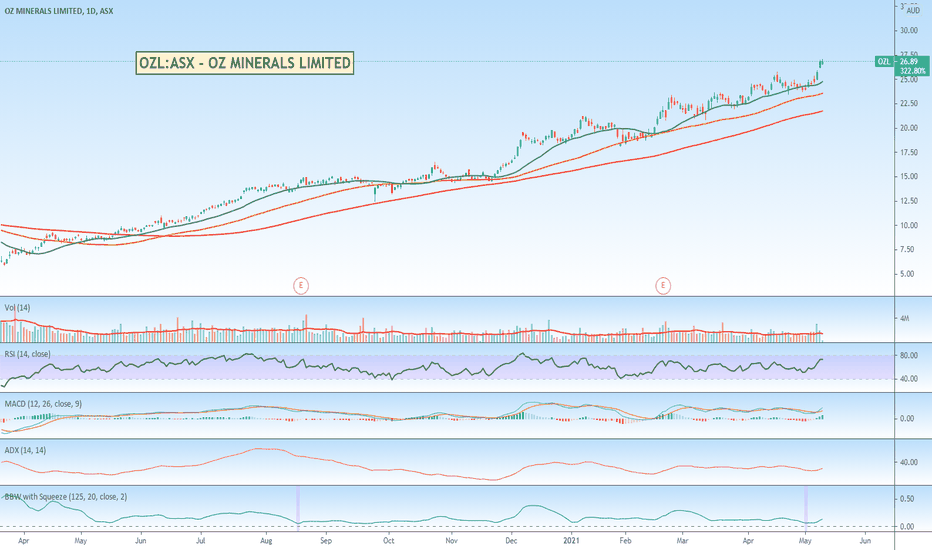The image size is (932, 550).
Task: Click the Feb label on the time axis
Action: pyautogui.click(x=625, y=540)
